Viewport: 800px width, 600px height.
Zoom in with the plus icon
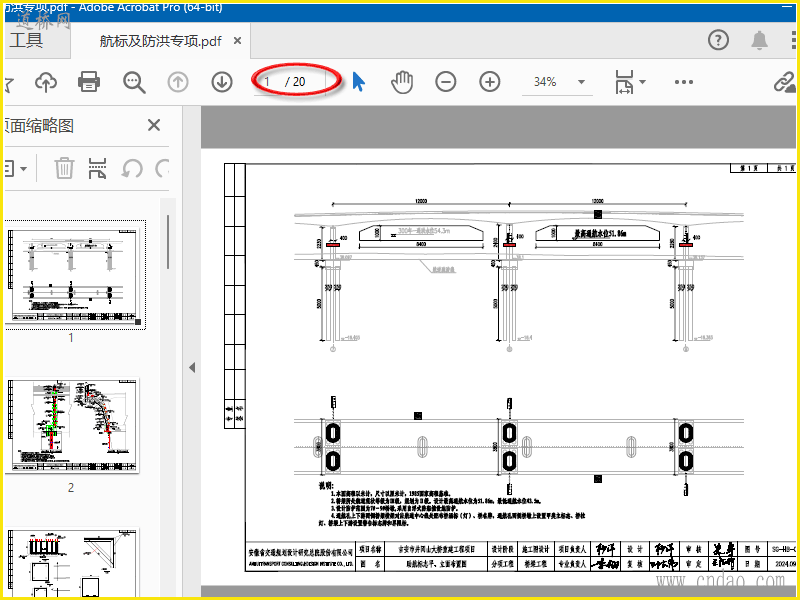[489, 82]
